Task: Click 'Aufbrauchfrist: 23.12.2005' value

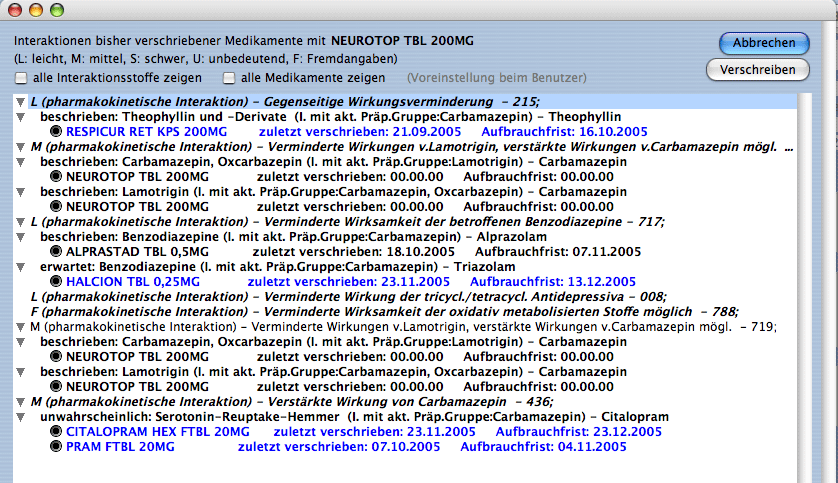Action: pos(579,432)
